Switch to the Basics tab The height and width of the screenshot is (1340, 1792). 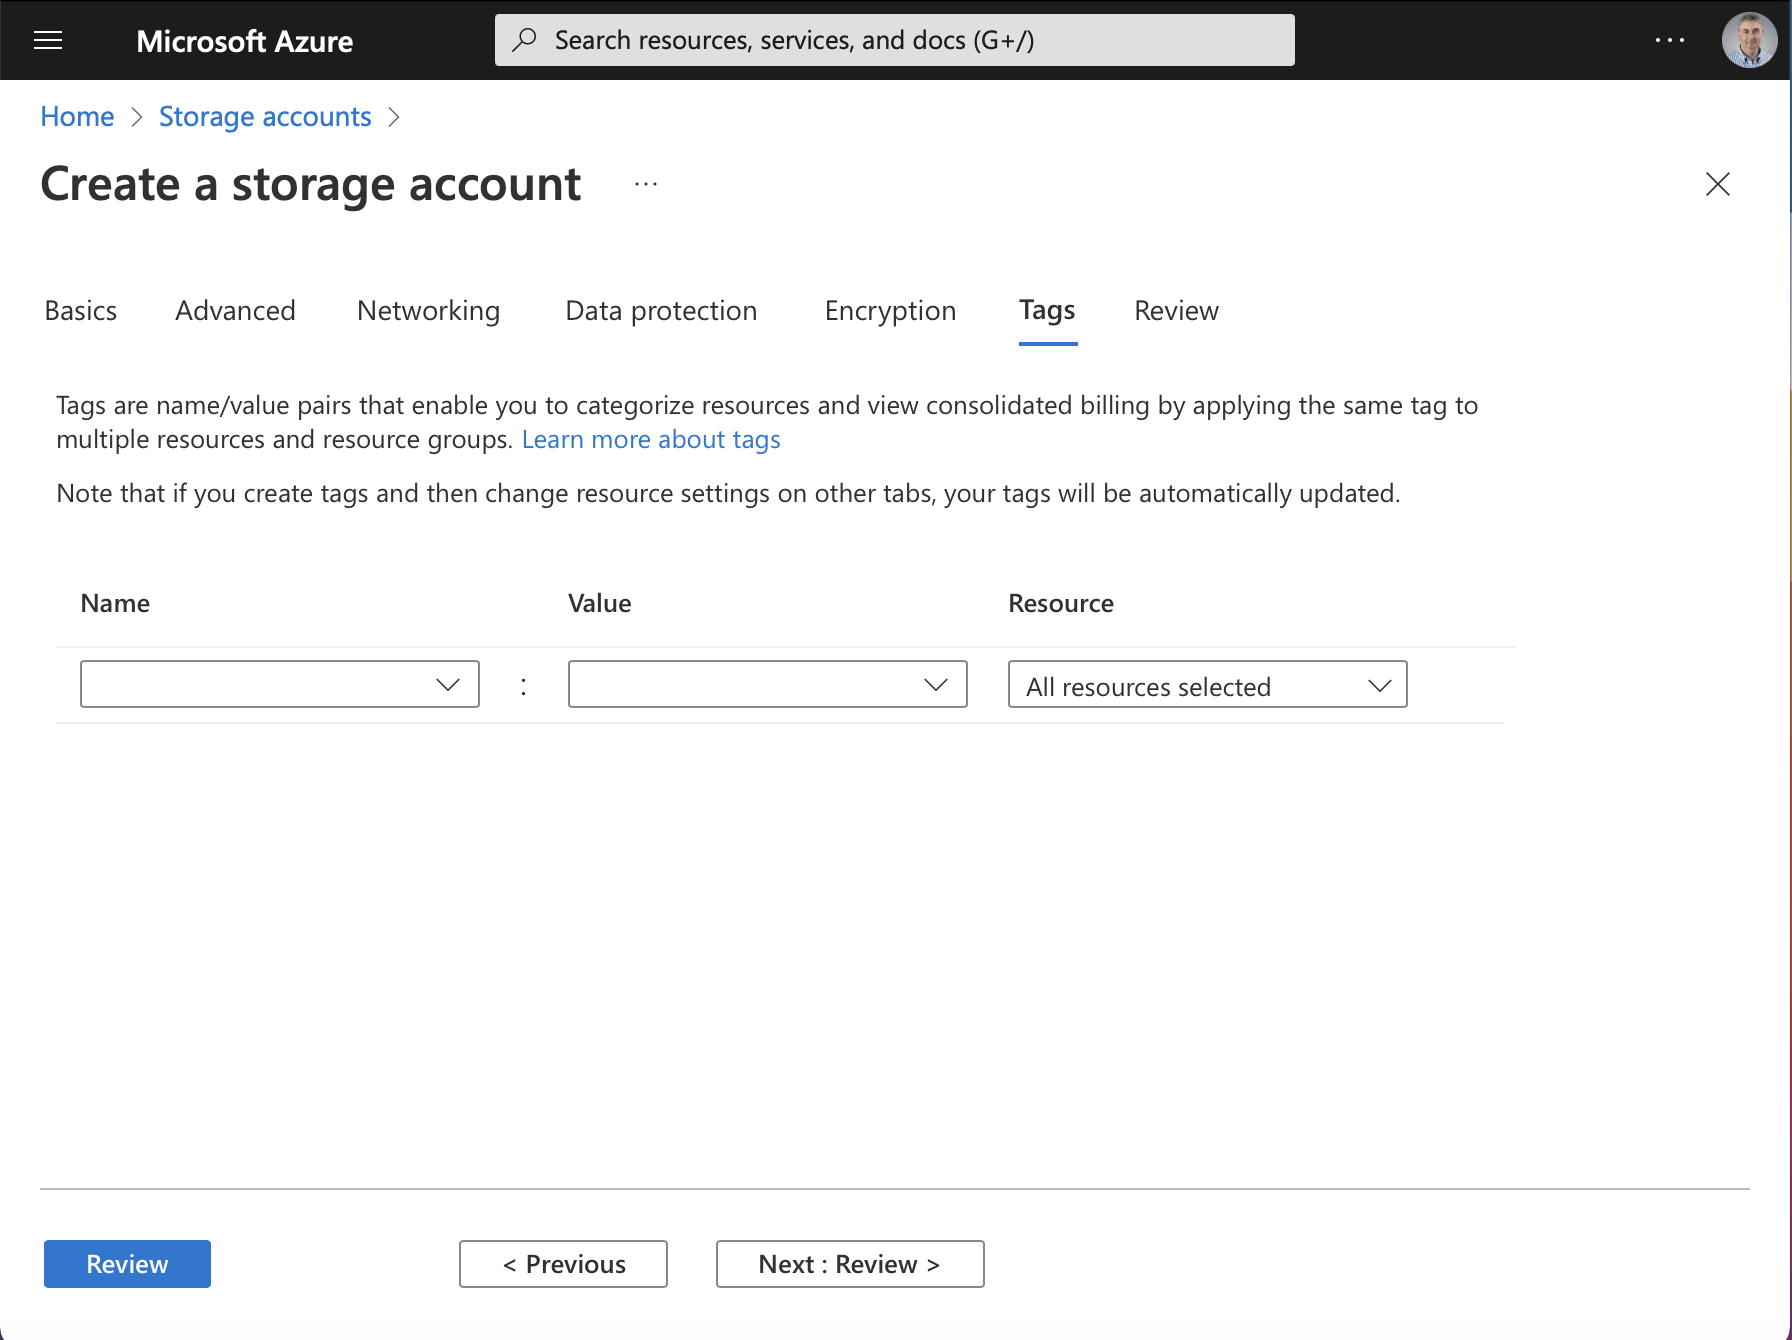coord(81,311)
